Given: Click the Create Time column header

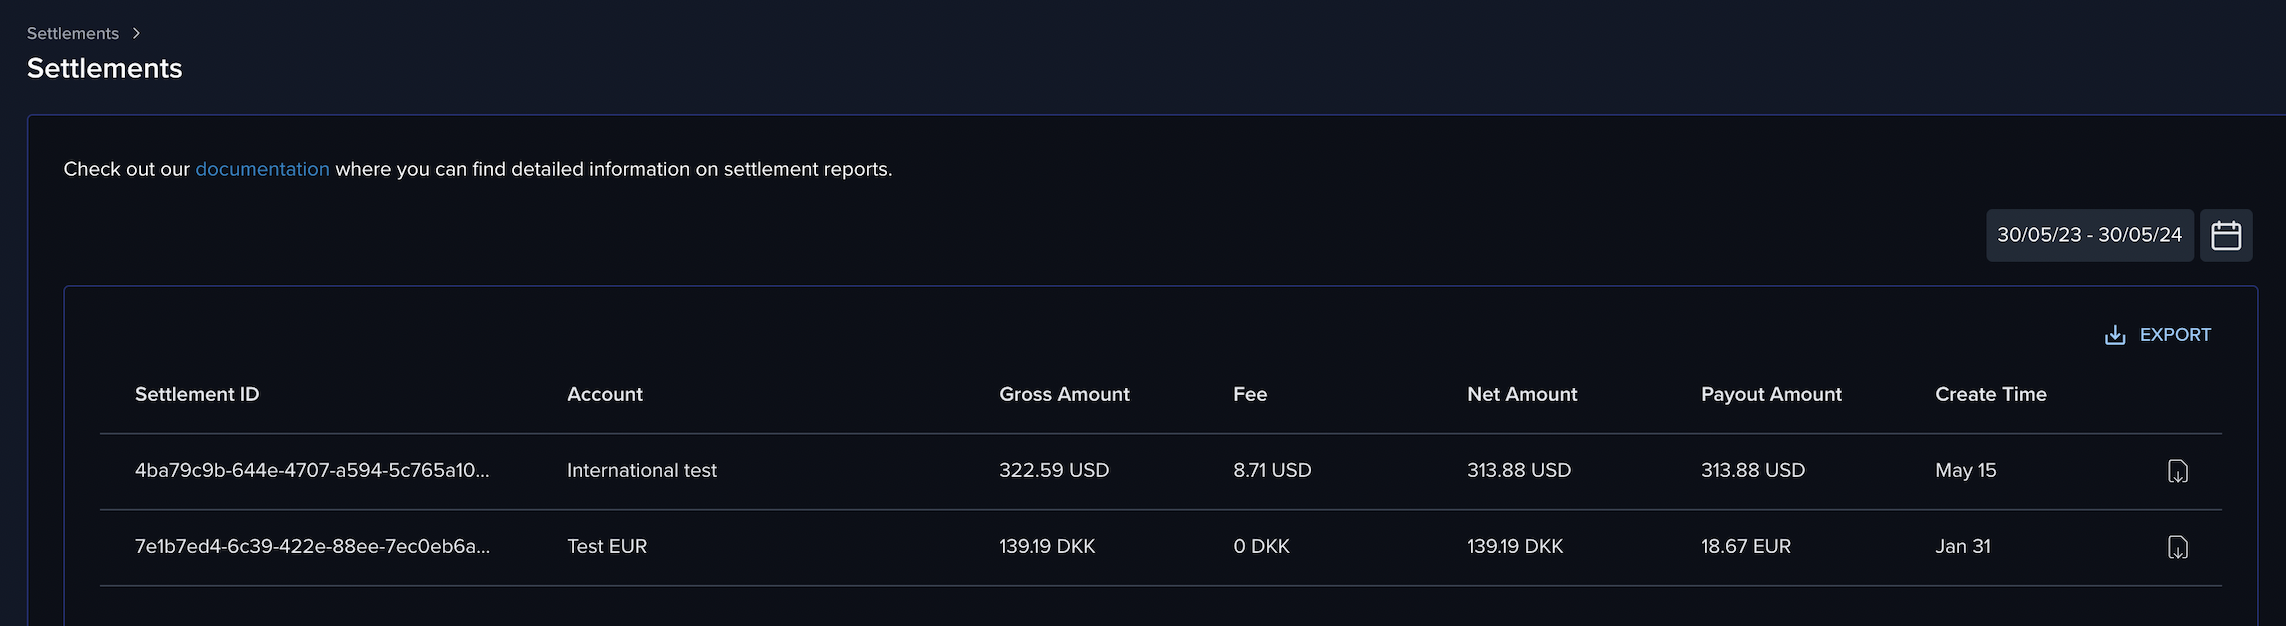Looking at the screenshot, I should coord(1991,394).
